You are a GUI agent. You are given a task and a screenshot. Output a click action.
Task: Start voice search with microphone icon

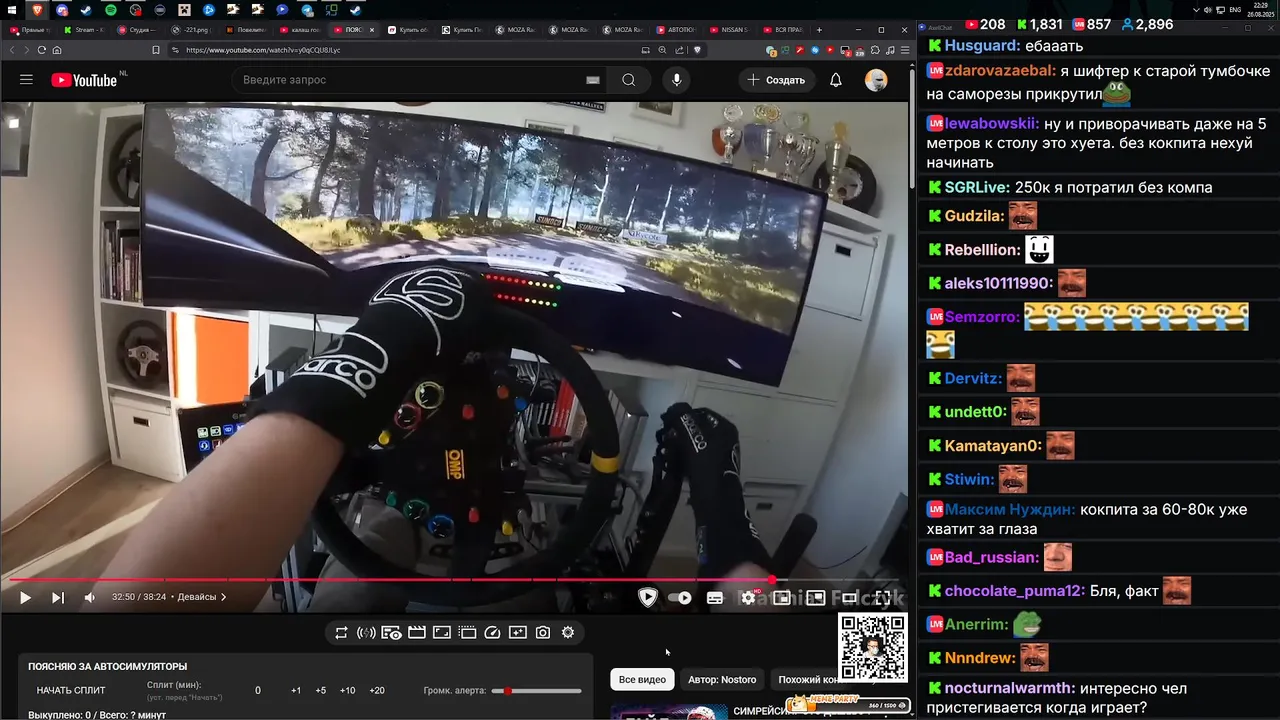click(677, 80)
